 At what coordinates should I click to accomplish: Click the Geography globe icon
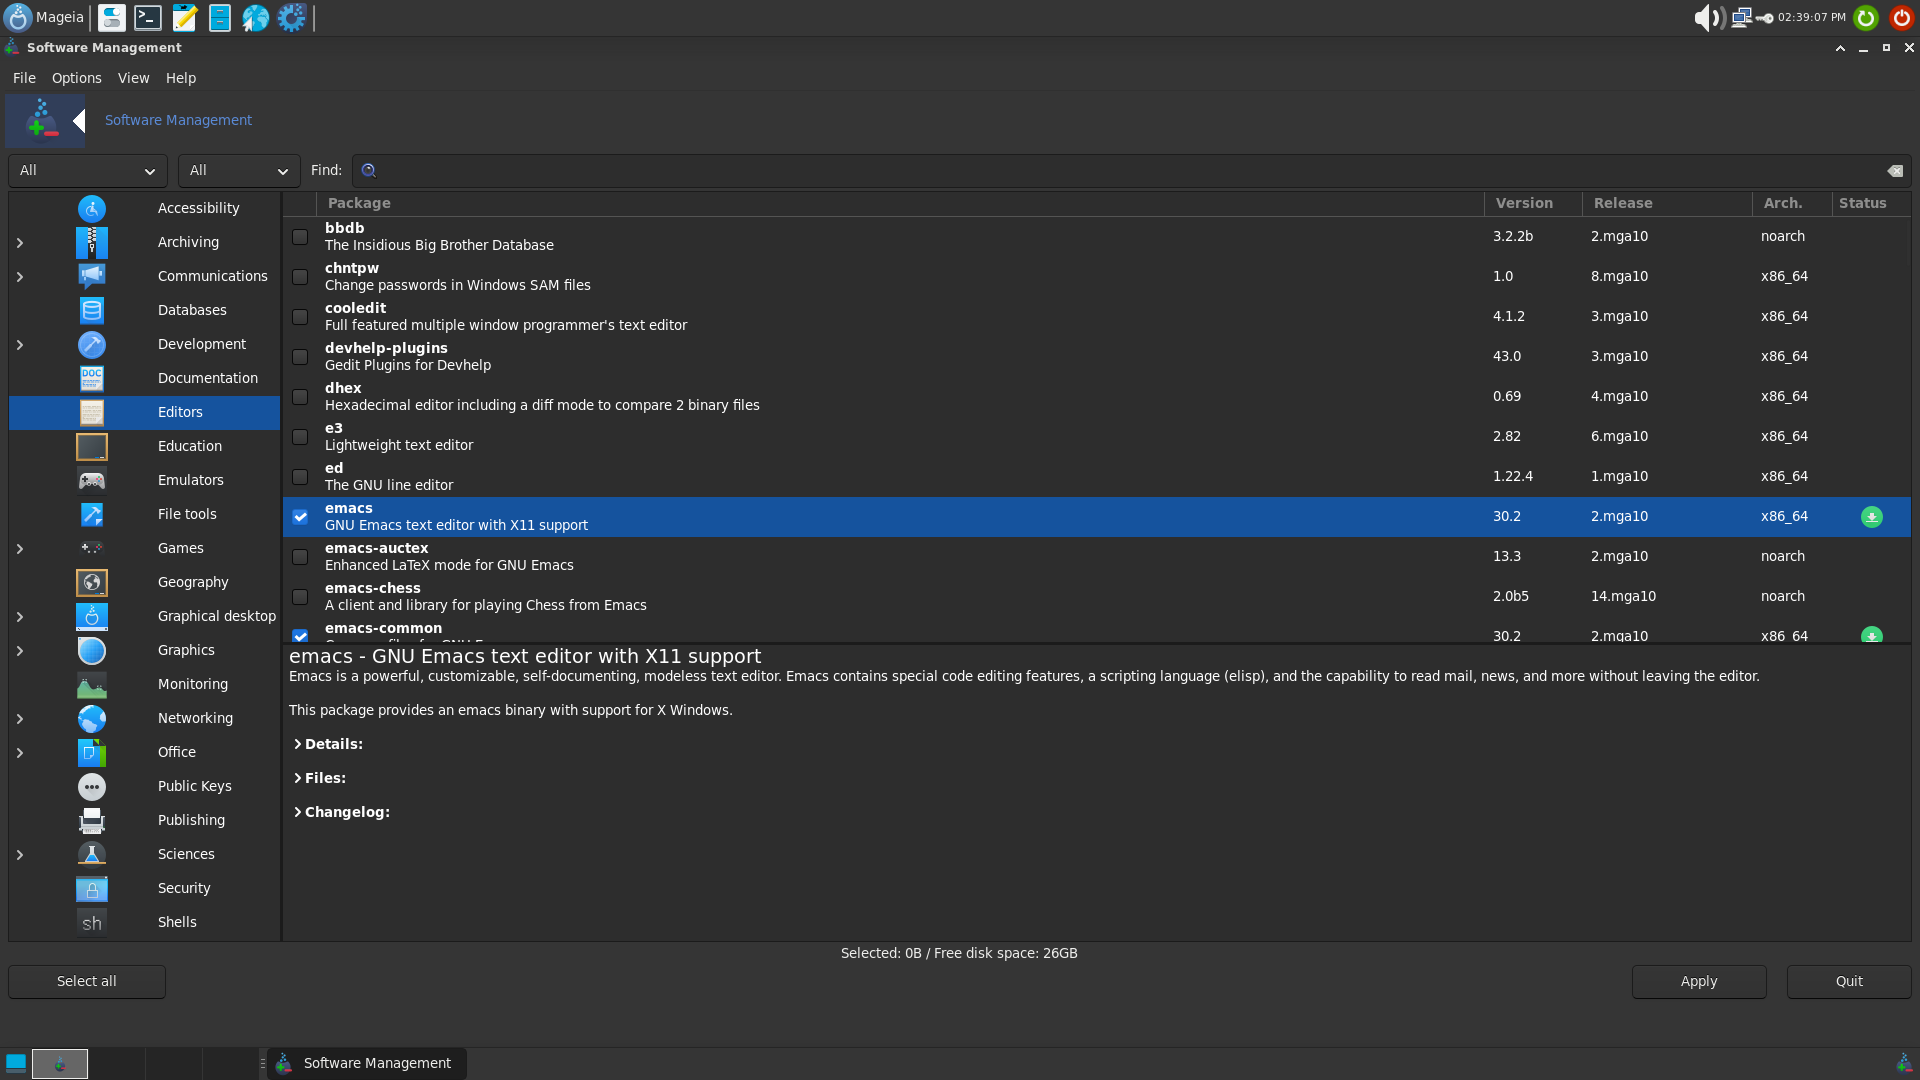coord(91,582)
